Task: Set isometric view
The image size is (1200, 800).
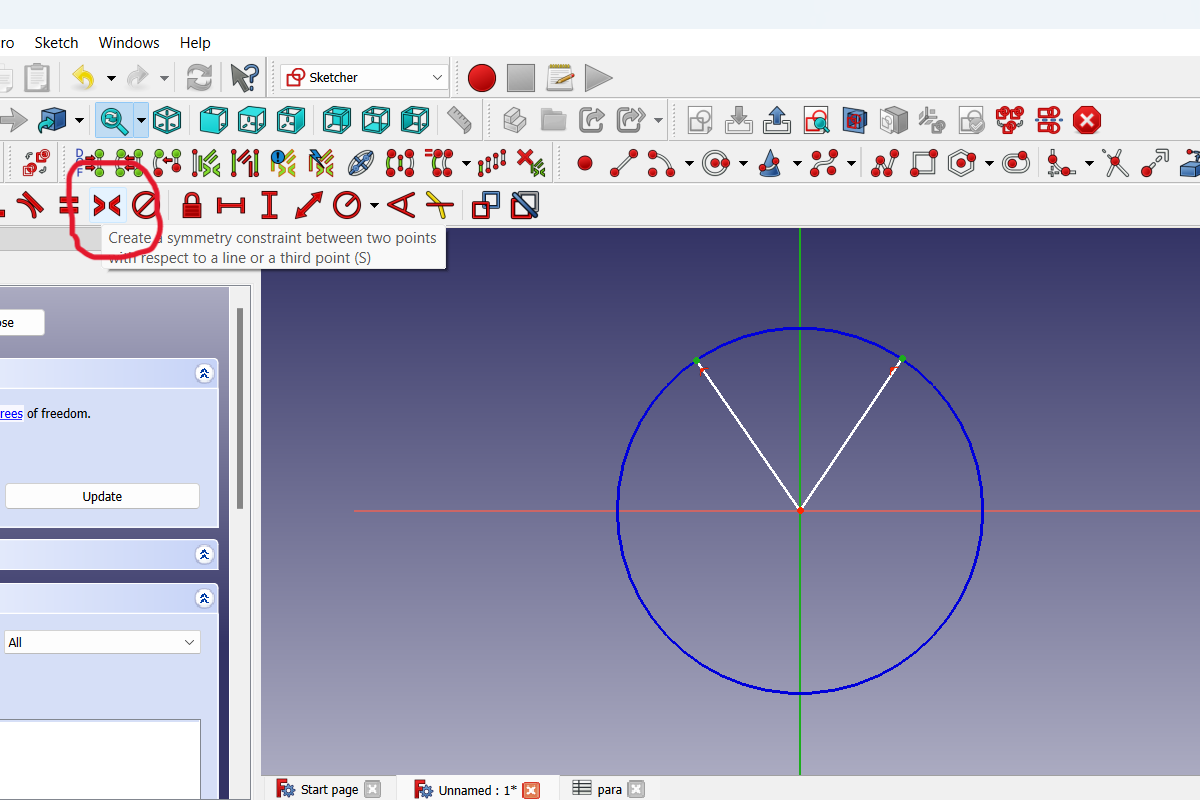Action: (167, 121)
